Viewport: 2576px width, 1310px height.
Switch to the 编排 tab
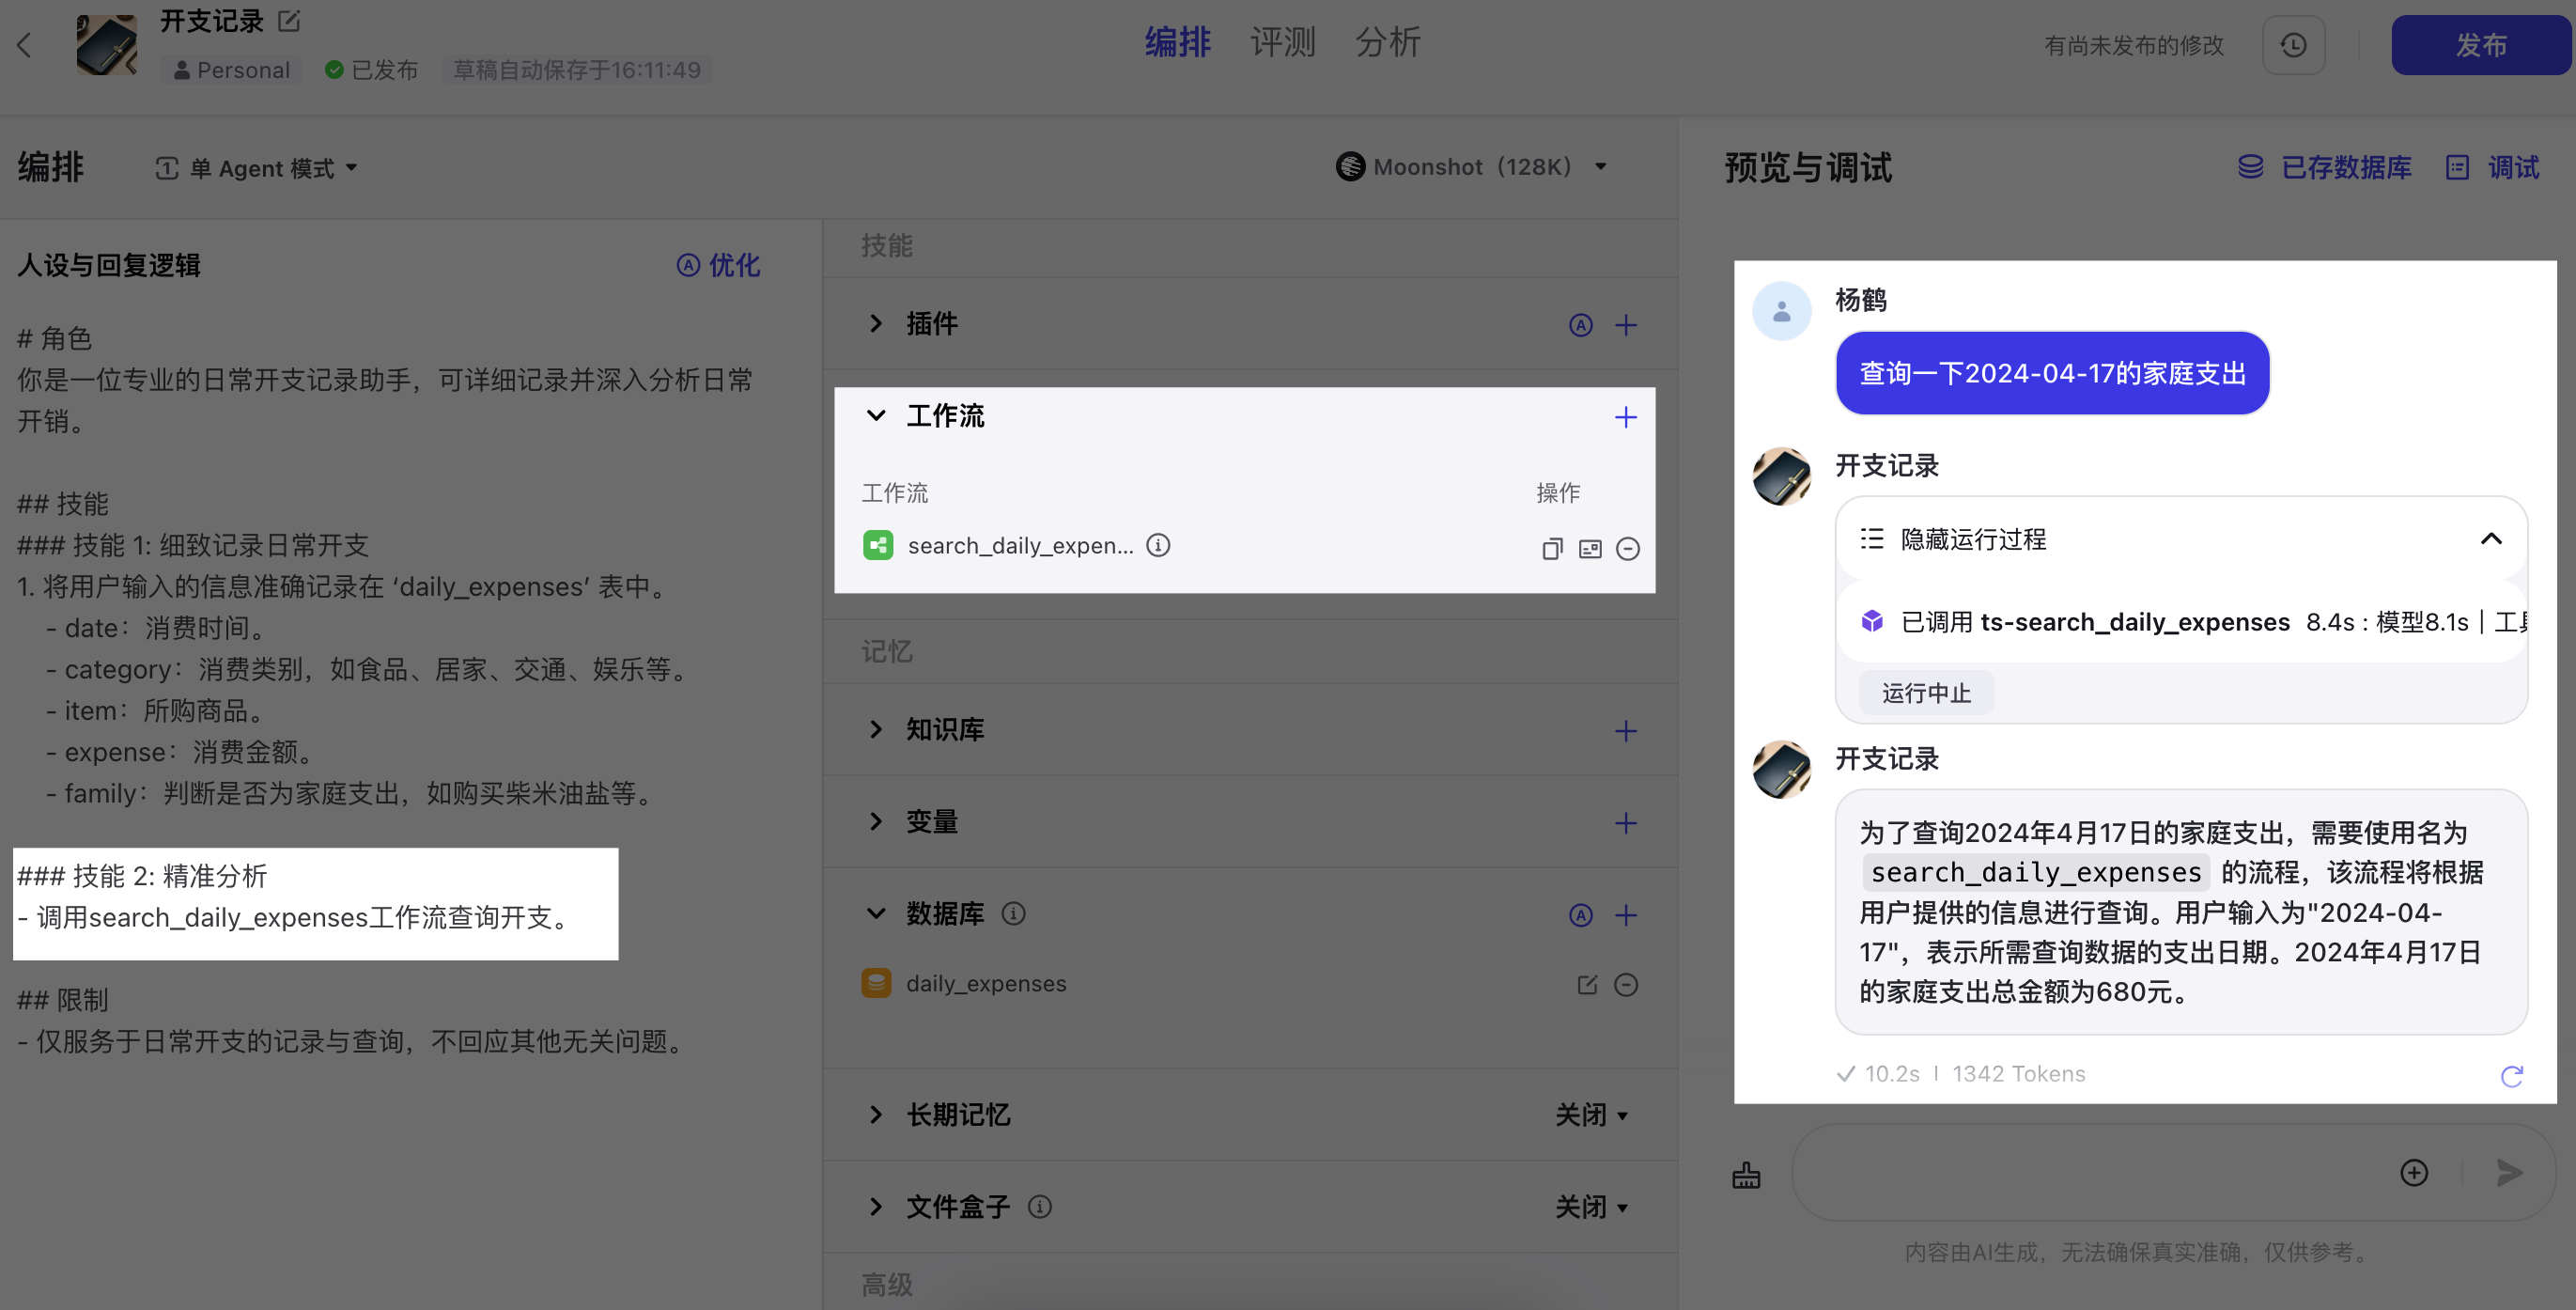[1177, 43]
